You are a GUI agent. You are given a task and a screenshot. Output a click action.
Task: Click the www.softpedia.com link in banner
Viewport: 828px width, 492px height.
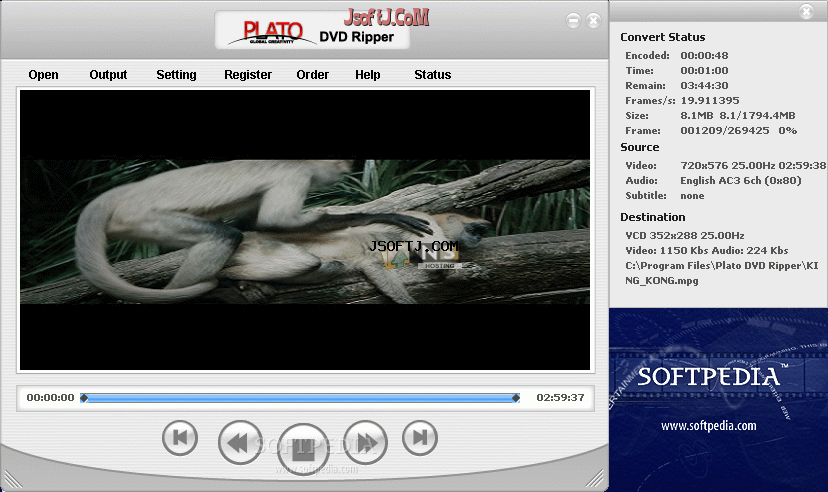(709, 425)
